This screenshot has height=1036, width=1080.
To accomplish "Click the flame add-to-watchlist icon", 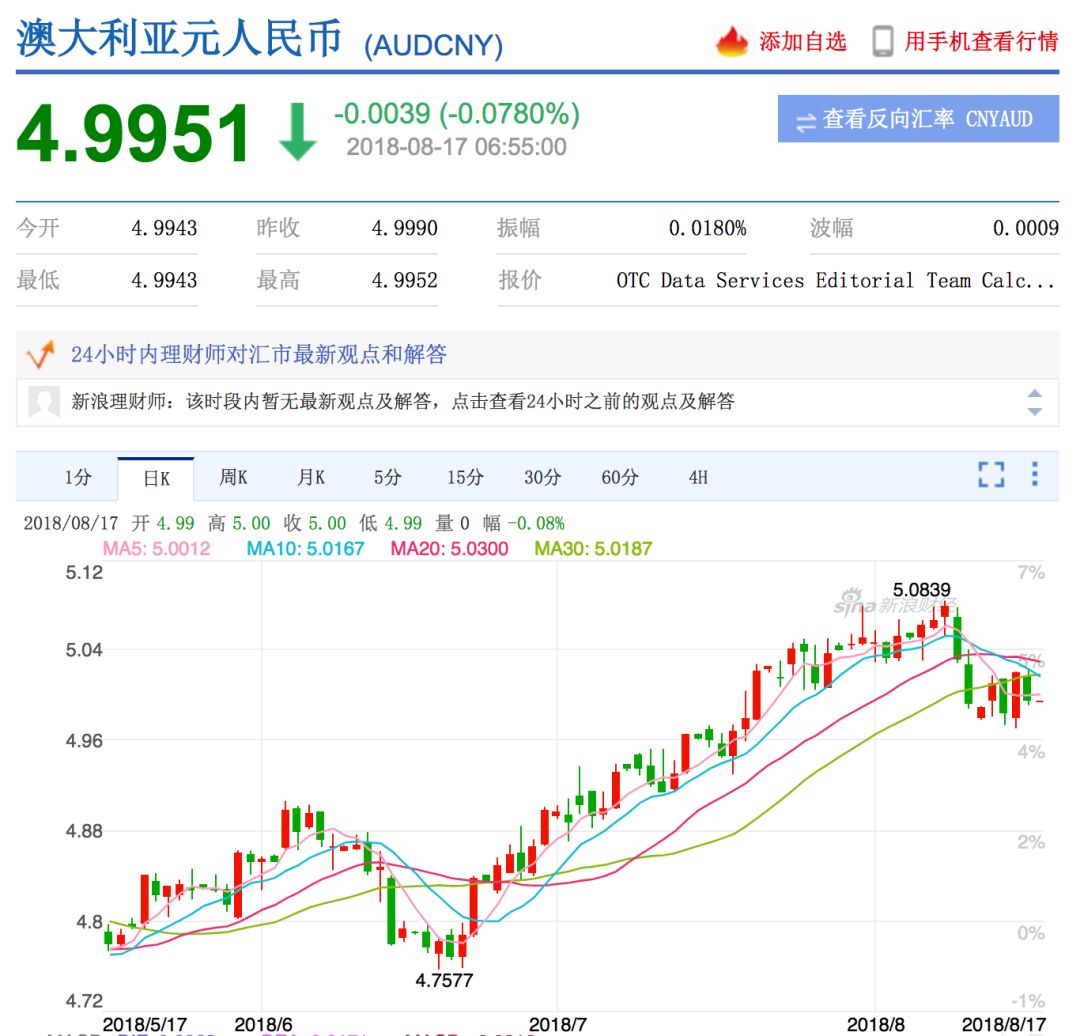I will click(732, 41).
